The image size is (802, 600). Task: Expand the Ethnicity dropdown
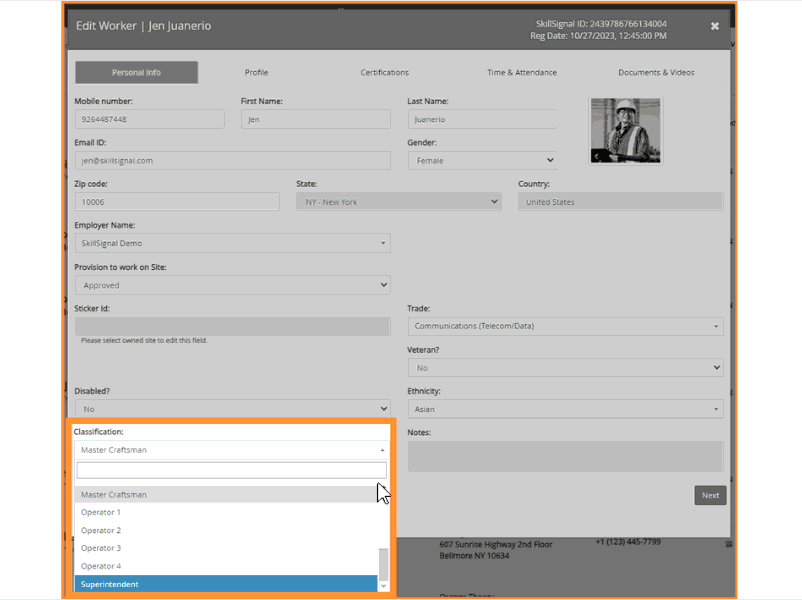566,409
